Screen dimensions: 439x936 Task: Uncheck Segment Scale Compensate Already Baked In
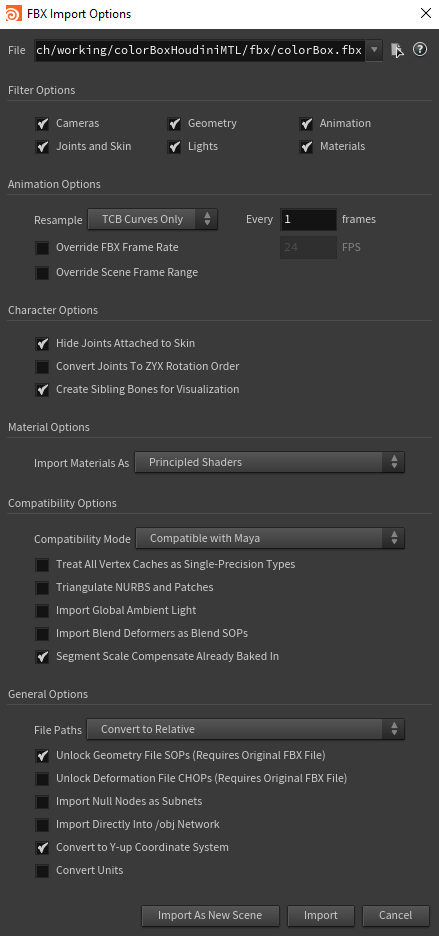pos(42,657)
